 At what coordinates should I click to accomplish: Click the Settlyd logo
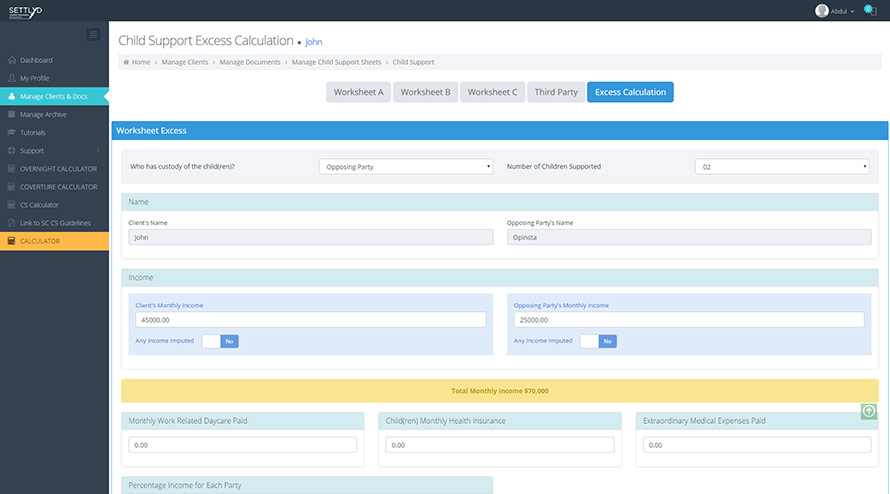coord(25,10)
